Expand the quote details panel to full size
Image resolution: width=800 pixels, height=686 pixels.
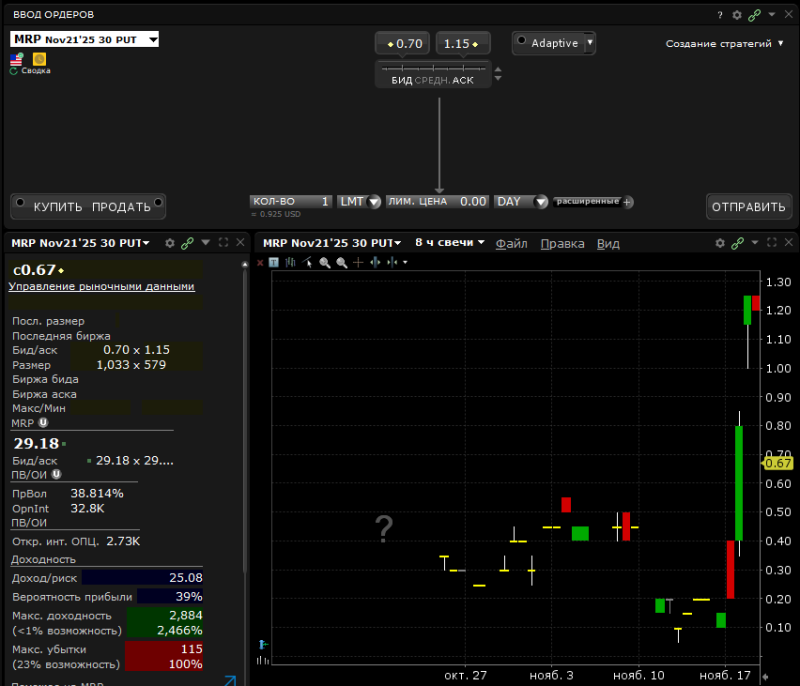(223, 243)
